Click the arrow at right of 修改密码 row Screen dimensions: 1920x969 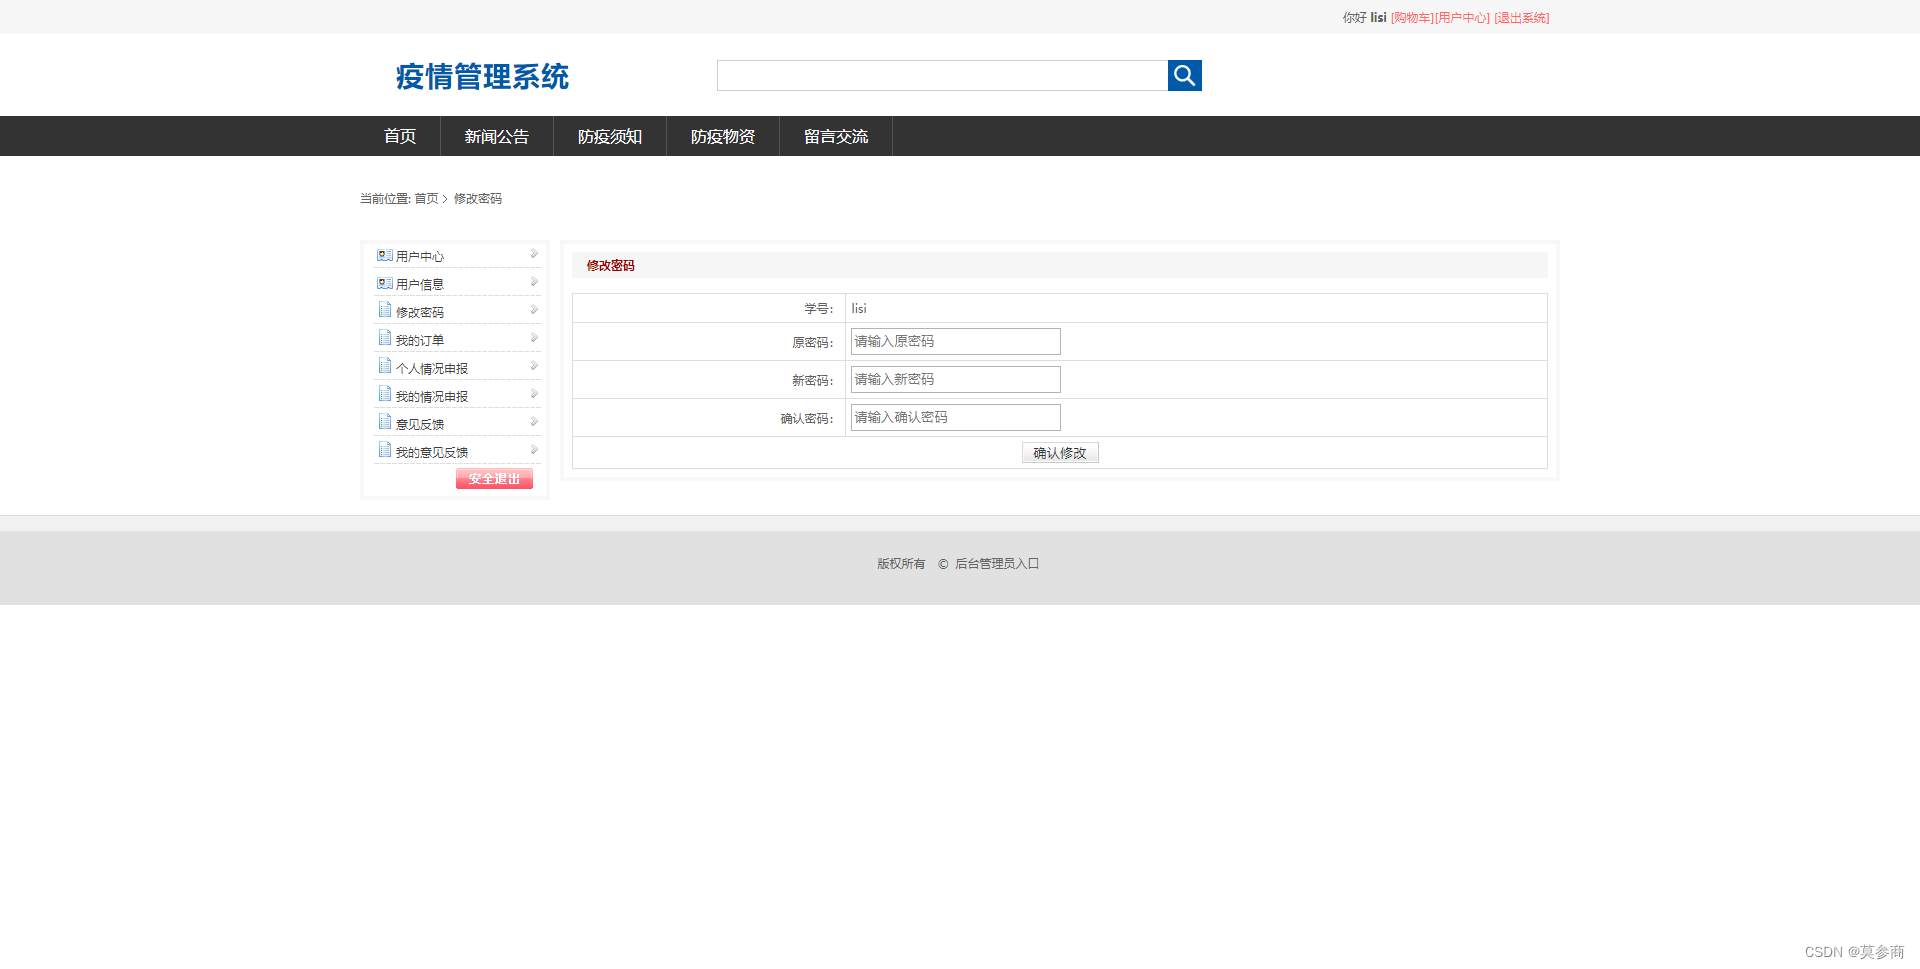coord(534,310)
